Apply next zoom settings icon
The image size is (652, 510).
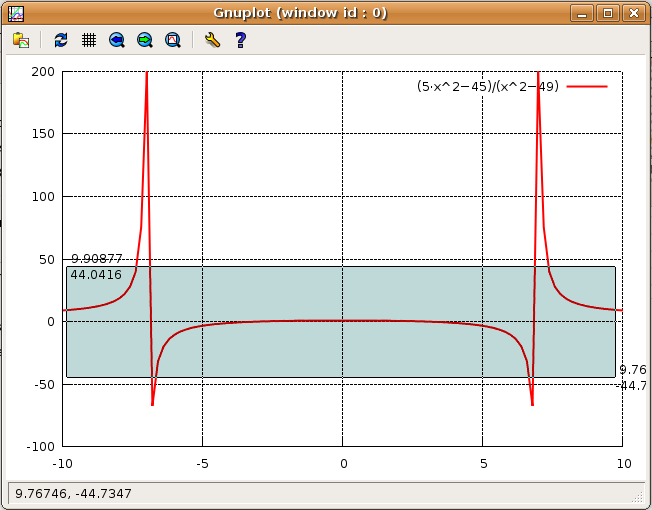click(145, 40)
